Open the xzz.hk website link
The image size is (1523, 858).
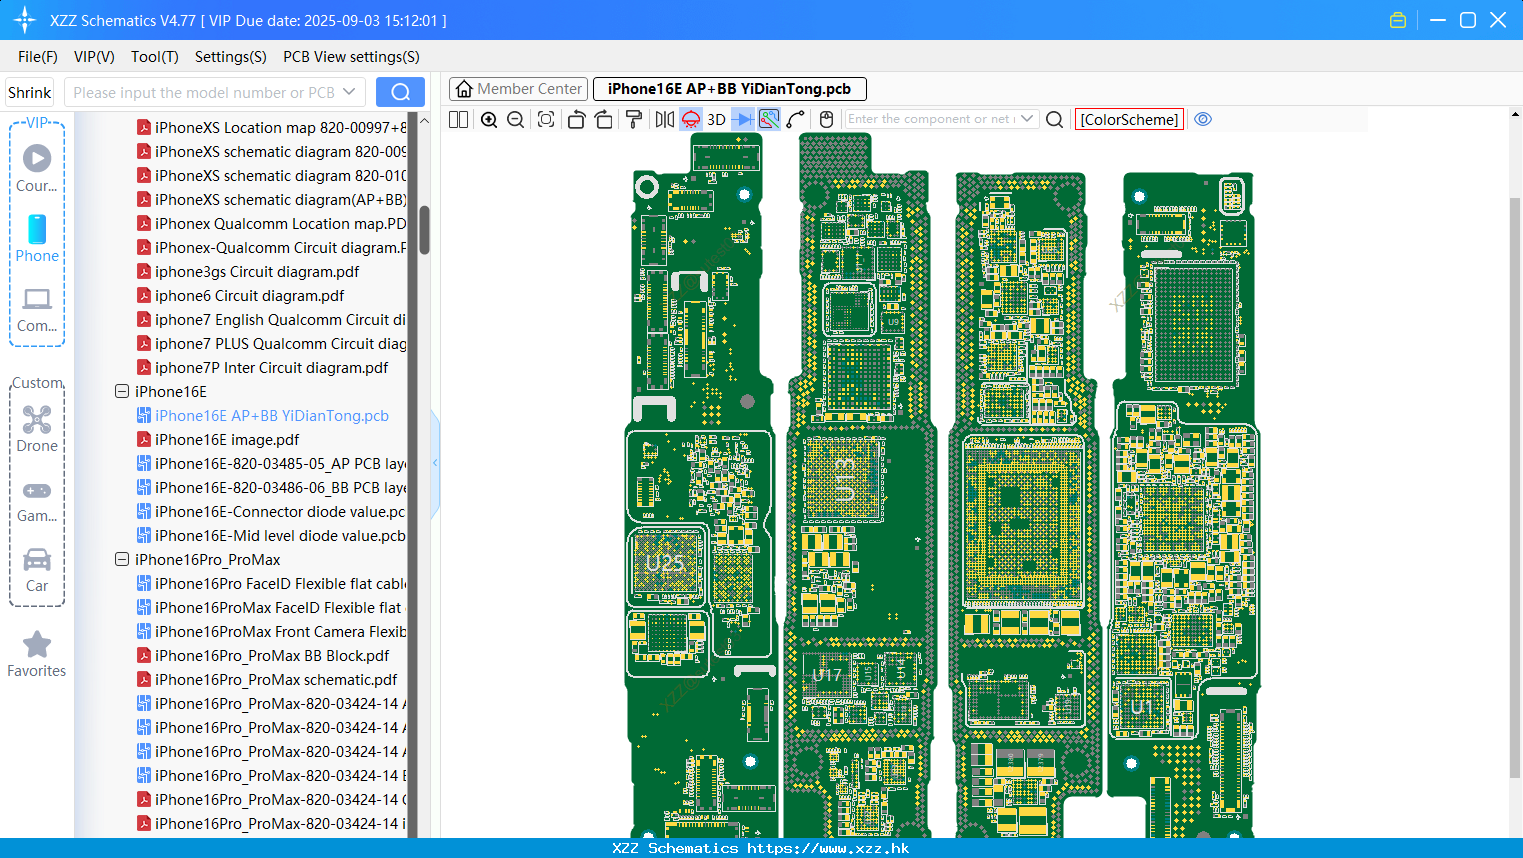pos(828,848)
